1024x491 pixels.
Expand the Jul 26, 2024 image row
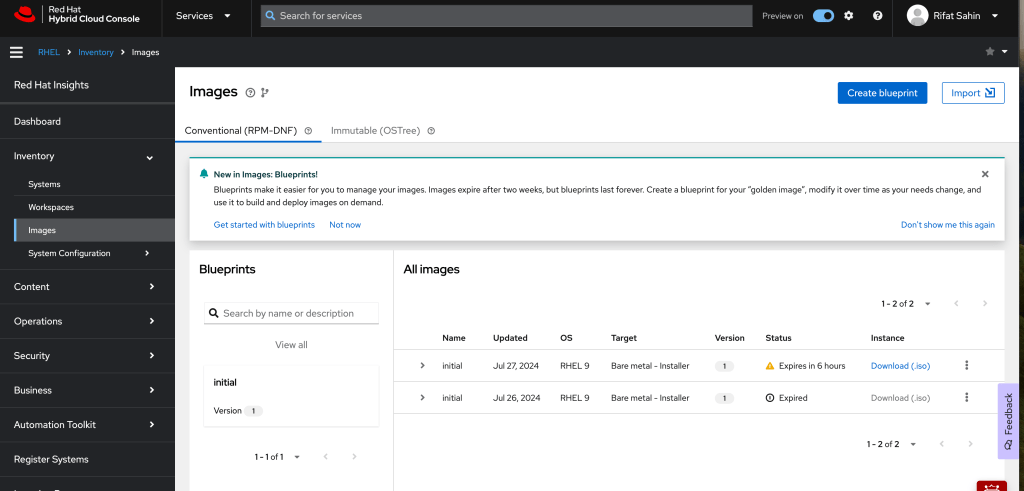[423, 398]
